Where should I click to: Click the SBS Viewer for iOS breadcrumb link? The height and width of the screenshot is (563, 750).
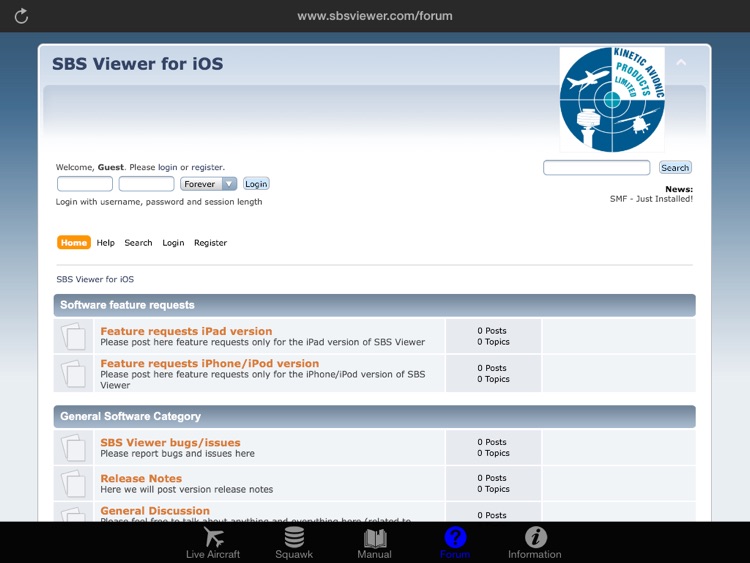pyautogui.click(x=95, y=279)
